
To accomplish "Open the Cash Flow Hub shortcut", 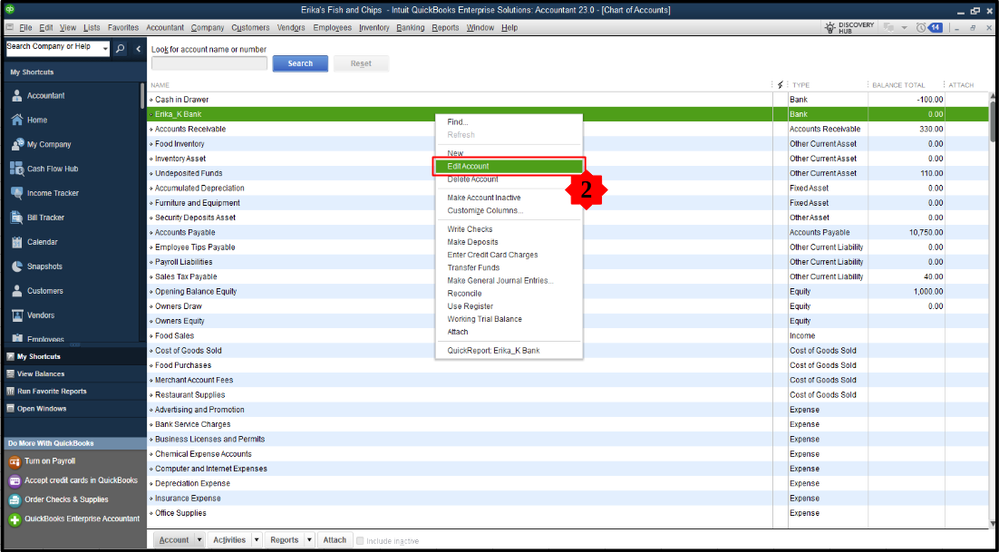I will pos(54,169).
